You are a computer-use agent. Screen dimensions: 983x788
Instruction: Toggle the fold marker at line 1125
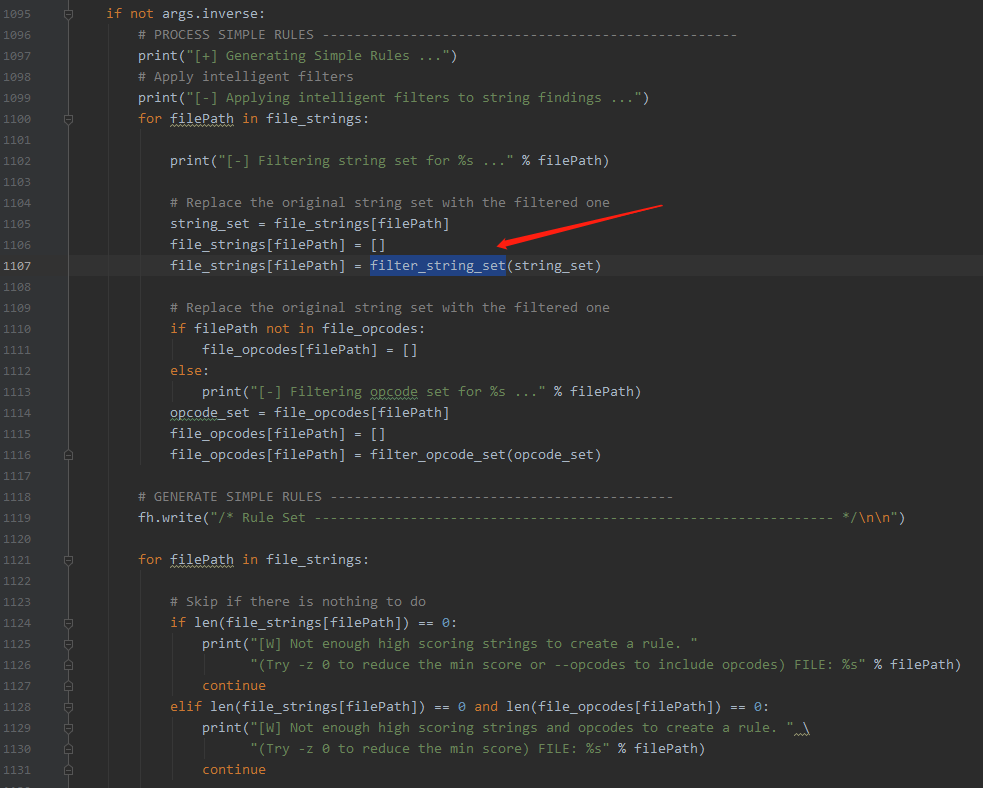pos(68,644)
